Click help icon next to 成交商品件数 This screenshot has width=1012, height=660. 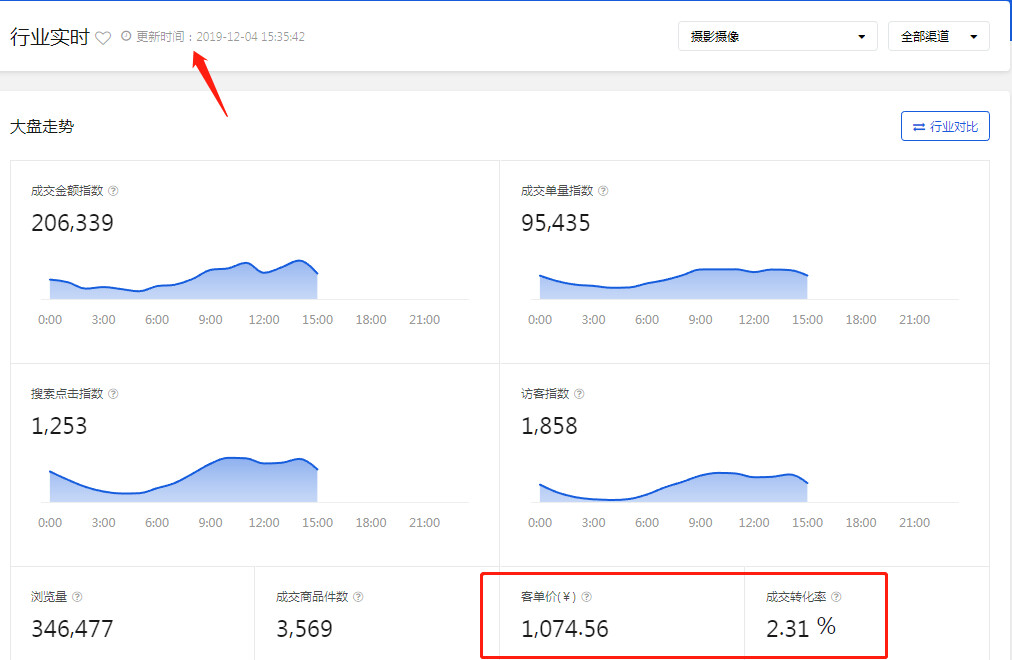coord(358,597)
